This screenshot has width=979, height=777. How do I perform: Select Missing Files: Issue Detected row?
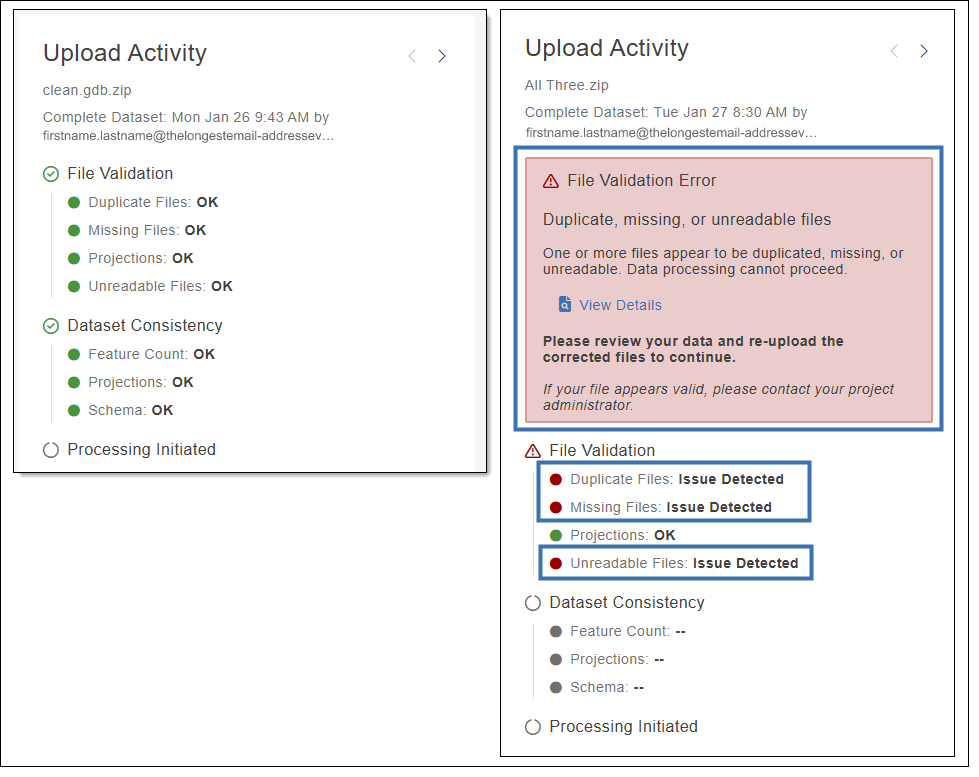click(670, 507)
